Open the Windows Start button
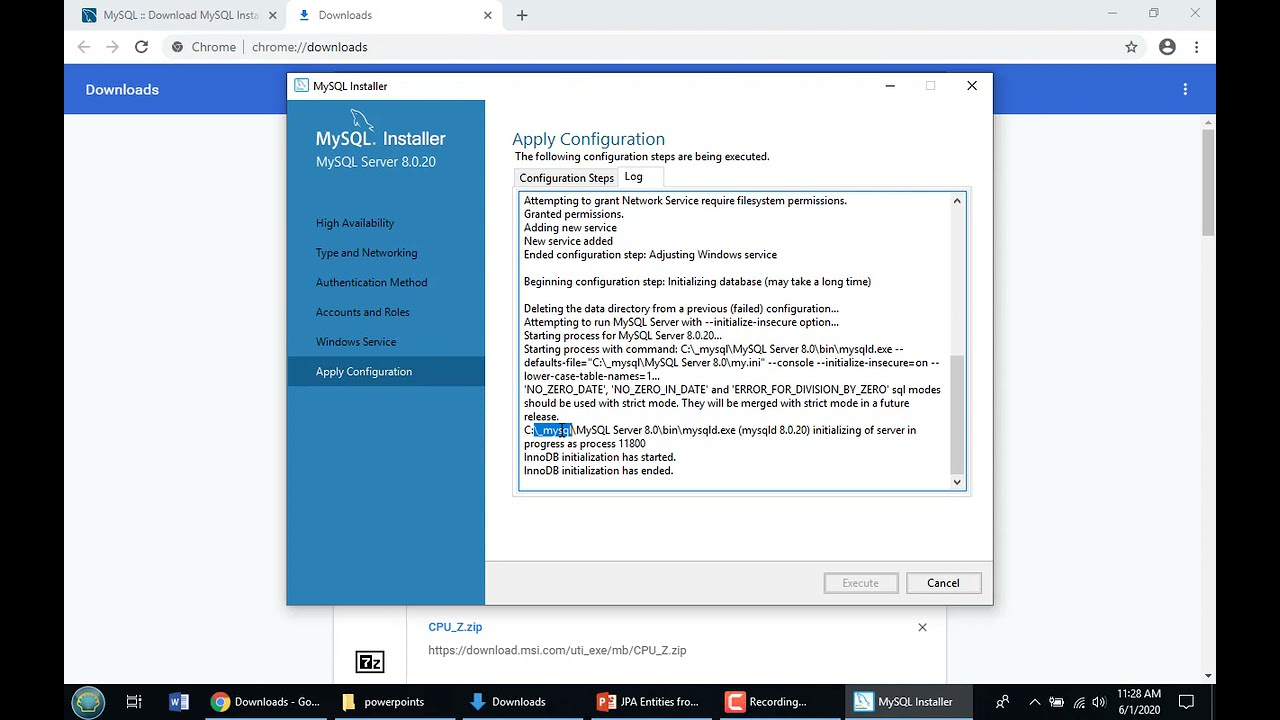Viewport: 1280px width, 720px height. coord(88,701)
